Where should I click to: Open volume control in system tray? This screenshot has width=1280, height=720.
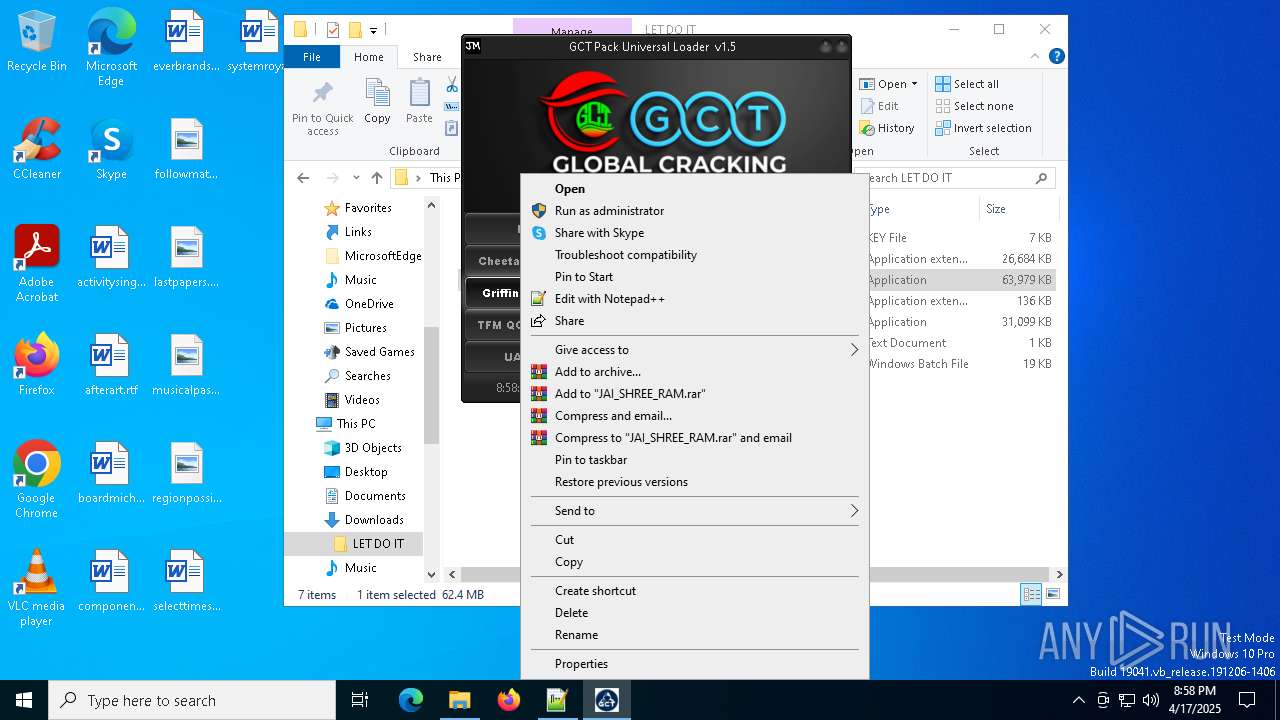1151,700
